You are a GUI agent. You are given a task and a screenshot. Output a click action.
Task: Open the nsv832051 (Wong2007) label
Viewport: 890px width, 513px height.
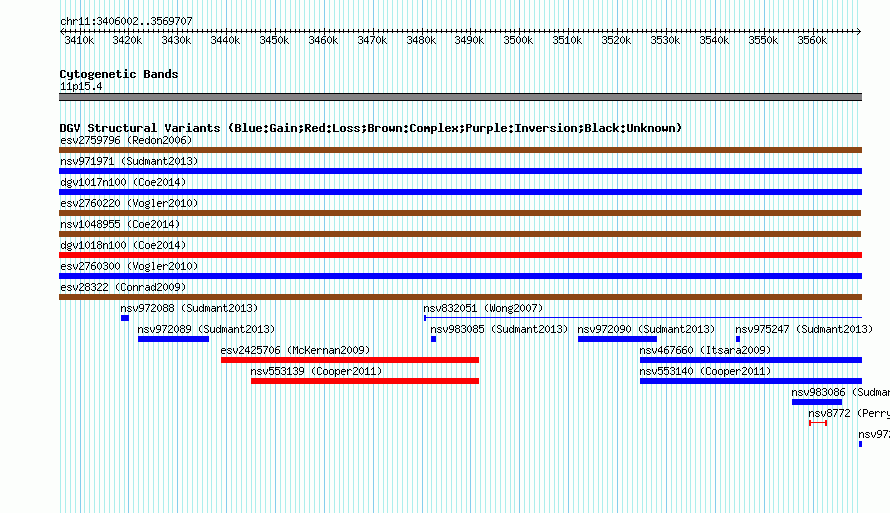pyautogui.click(x=483, y=308)
